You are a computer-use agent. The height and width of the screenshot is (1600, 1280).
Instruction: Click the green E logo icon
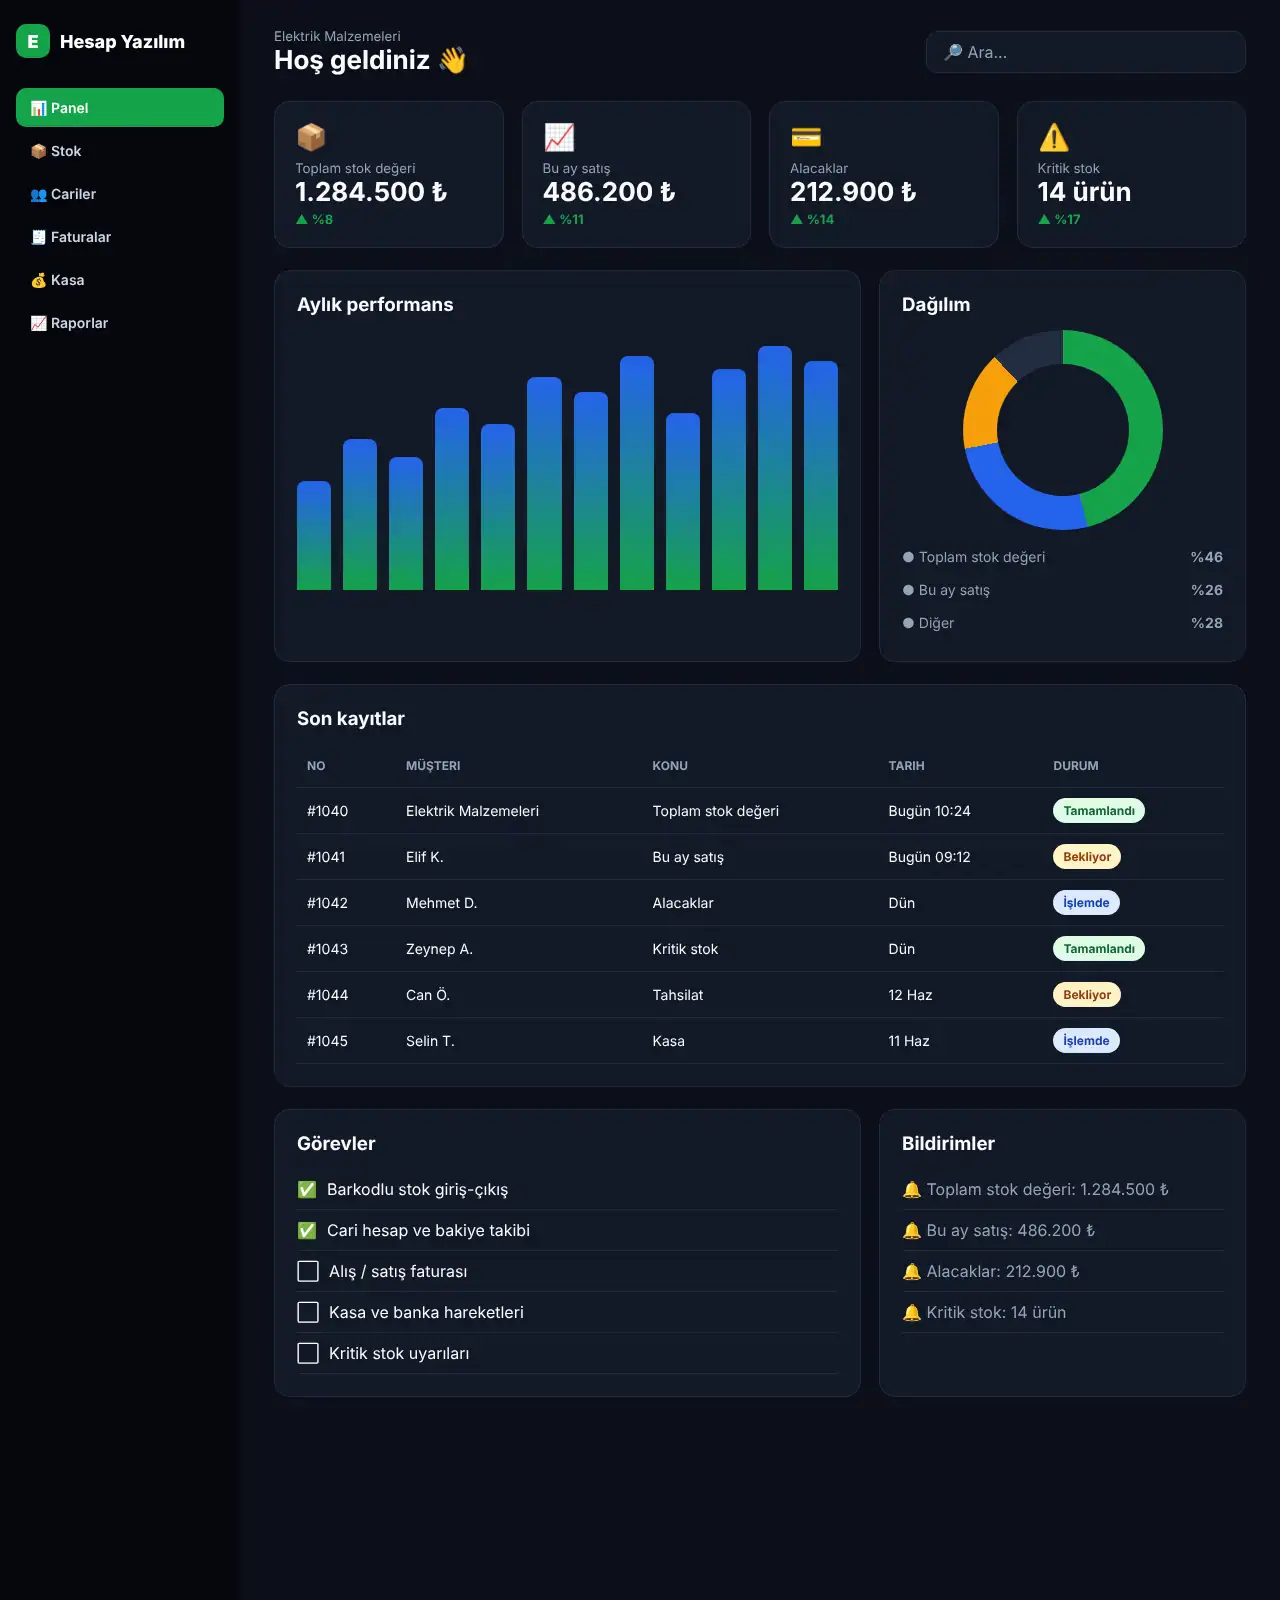click(x=33, y=41)
